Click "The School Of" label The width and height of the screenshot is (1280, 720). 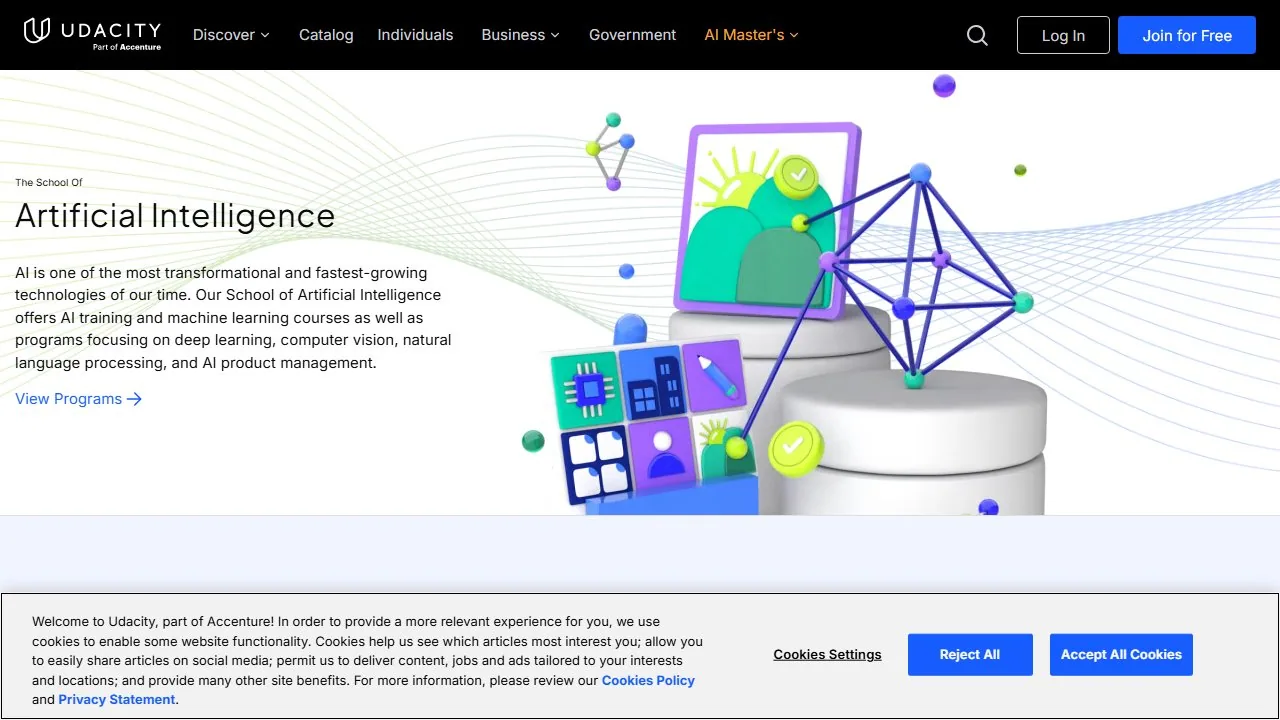49,182
